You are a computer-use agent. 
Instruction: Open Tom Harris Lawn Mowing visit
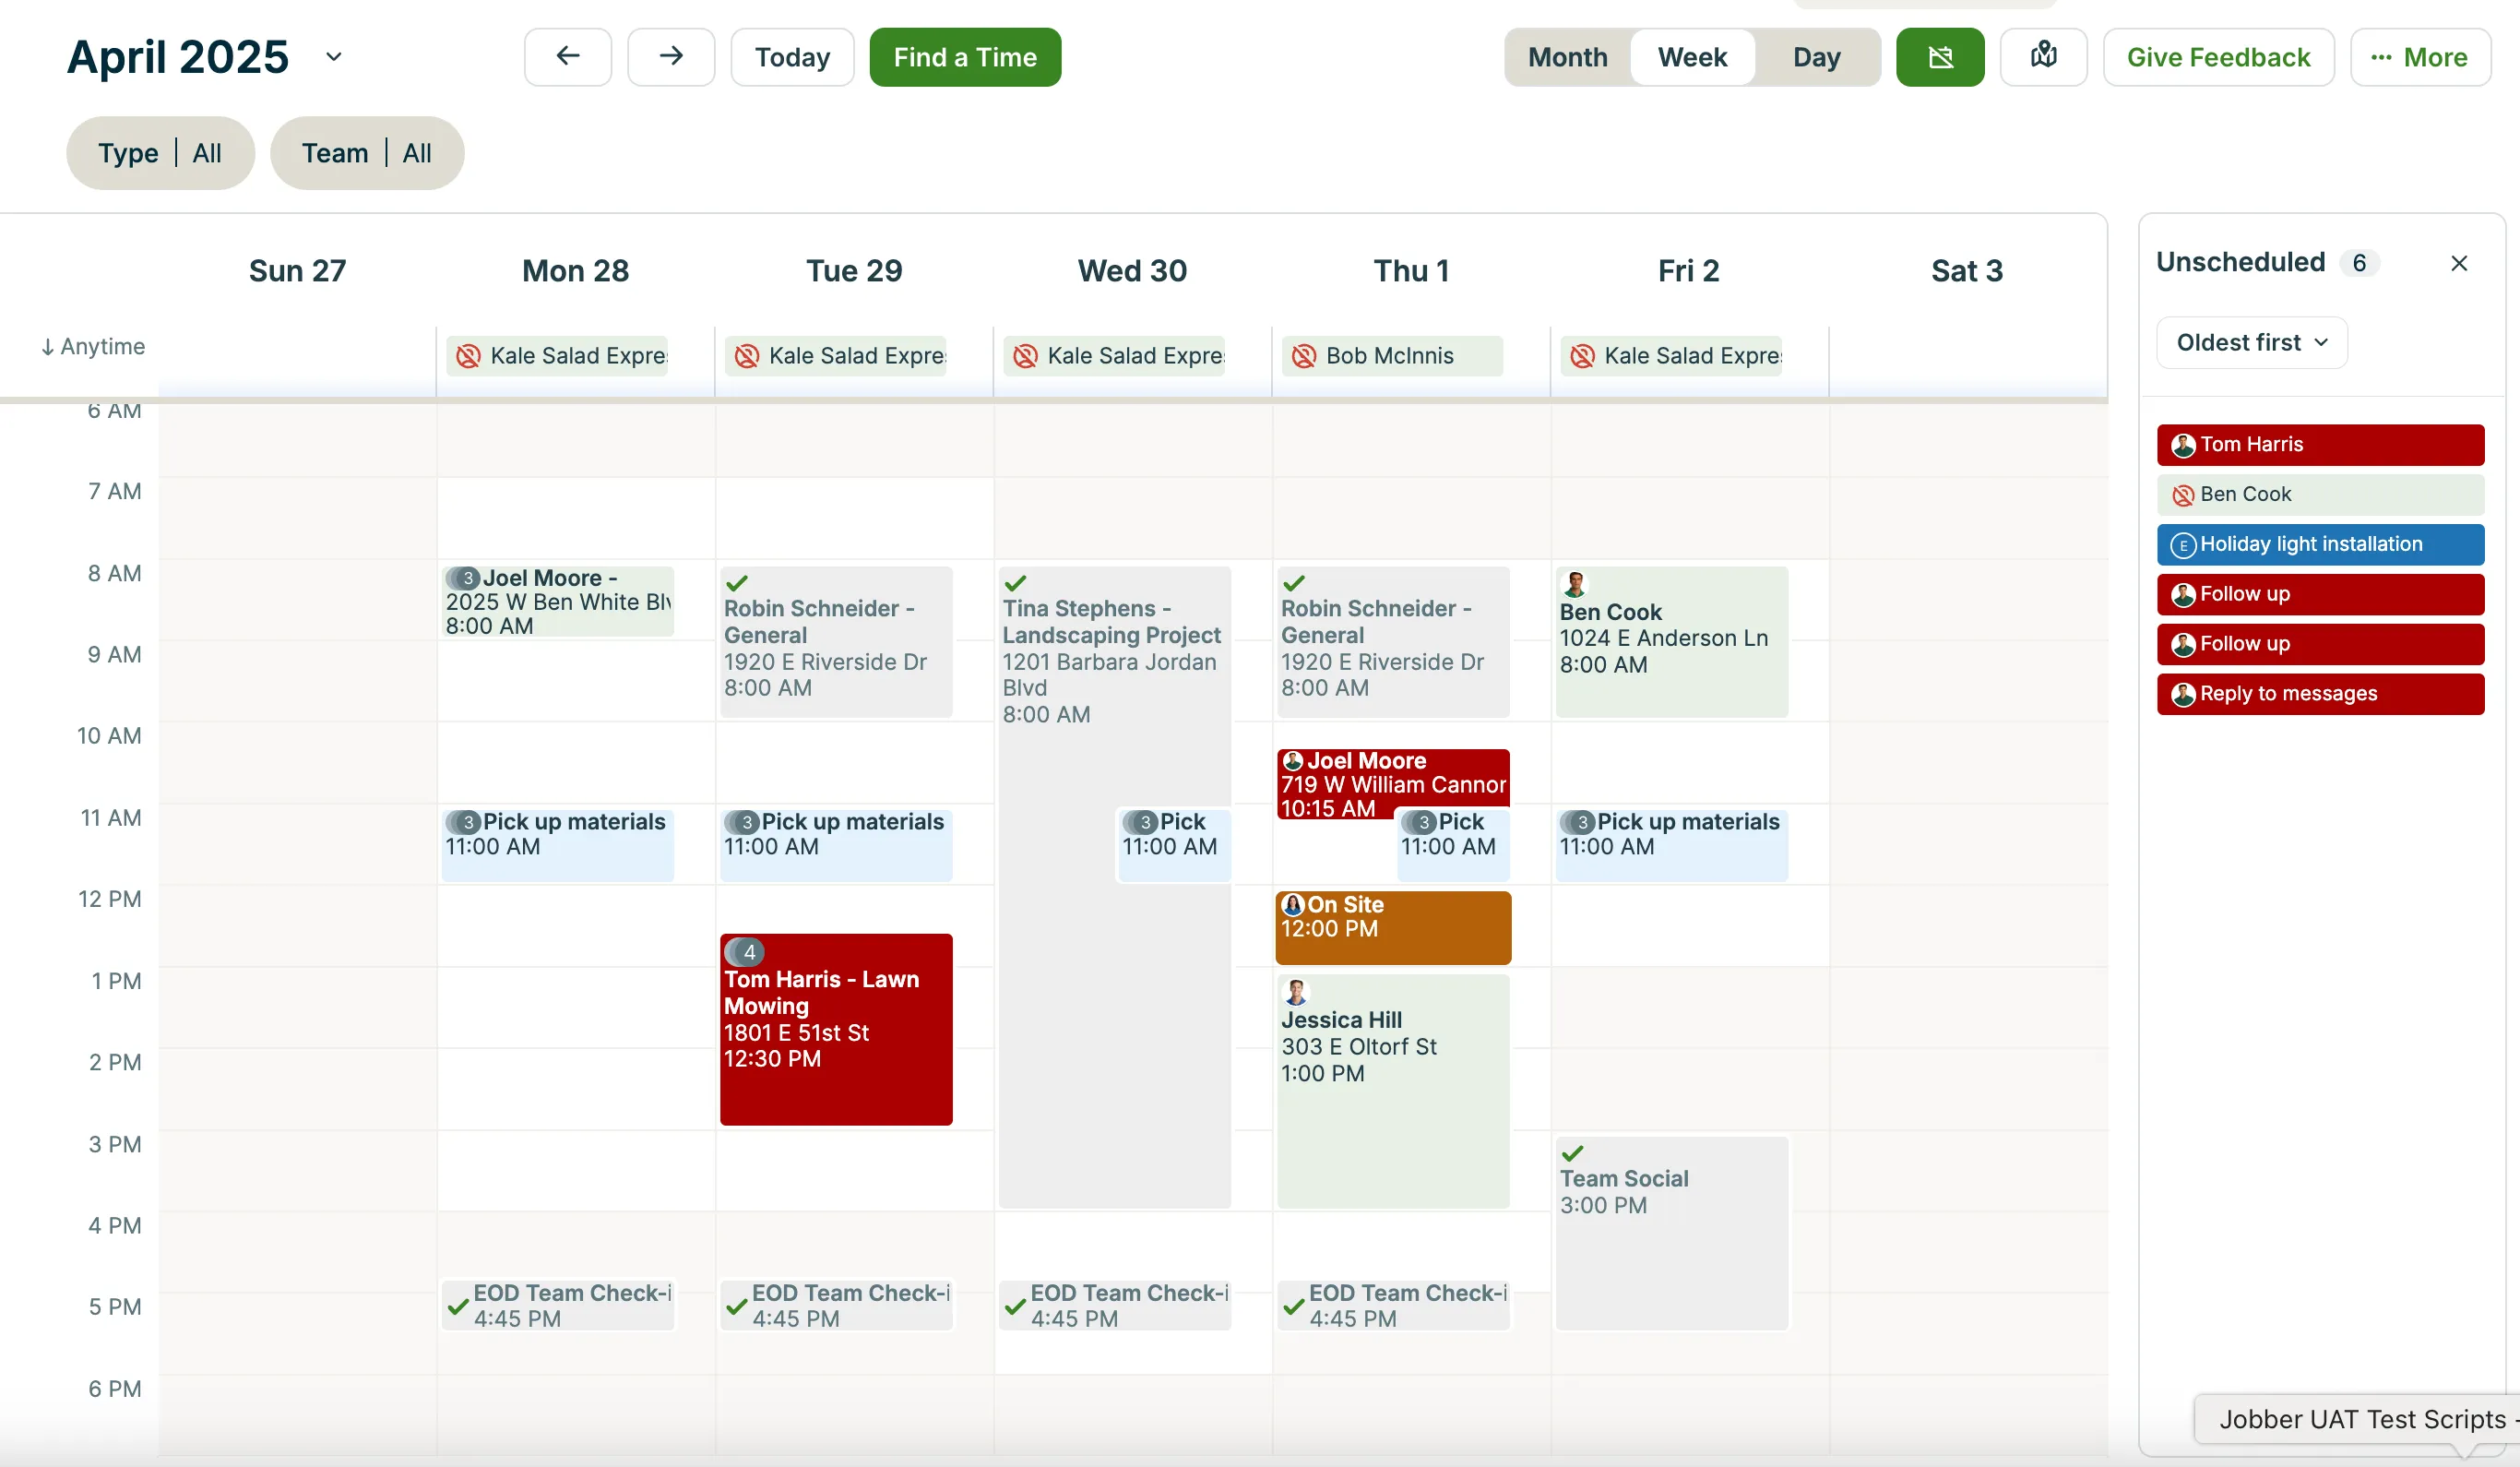click(836, 1030)
